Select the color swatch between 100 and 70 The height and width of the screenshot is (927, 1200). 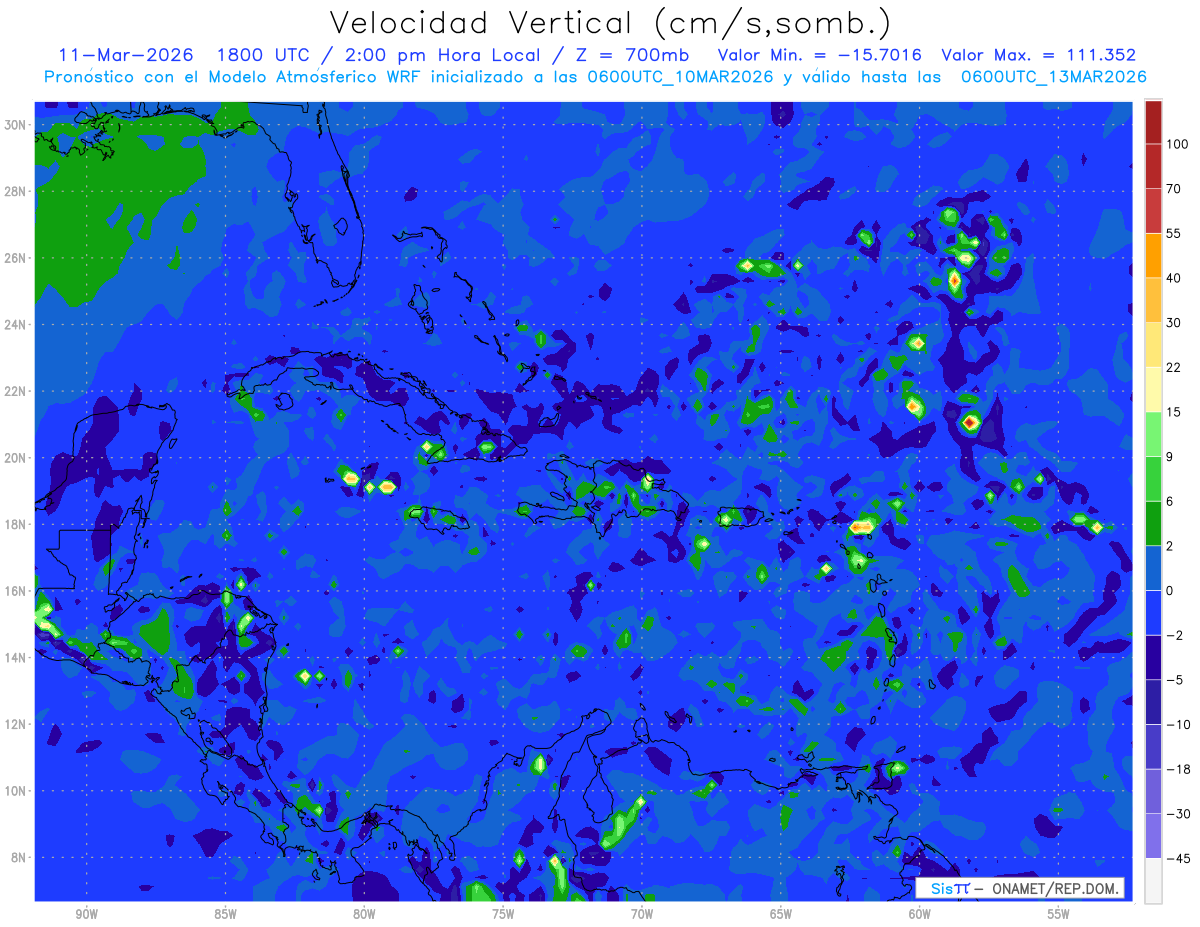tap(1153, 166)
